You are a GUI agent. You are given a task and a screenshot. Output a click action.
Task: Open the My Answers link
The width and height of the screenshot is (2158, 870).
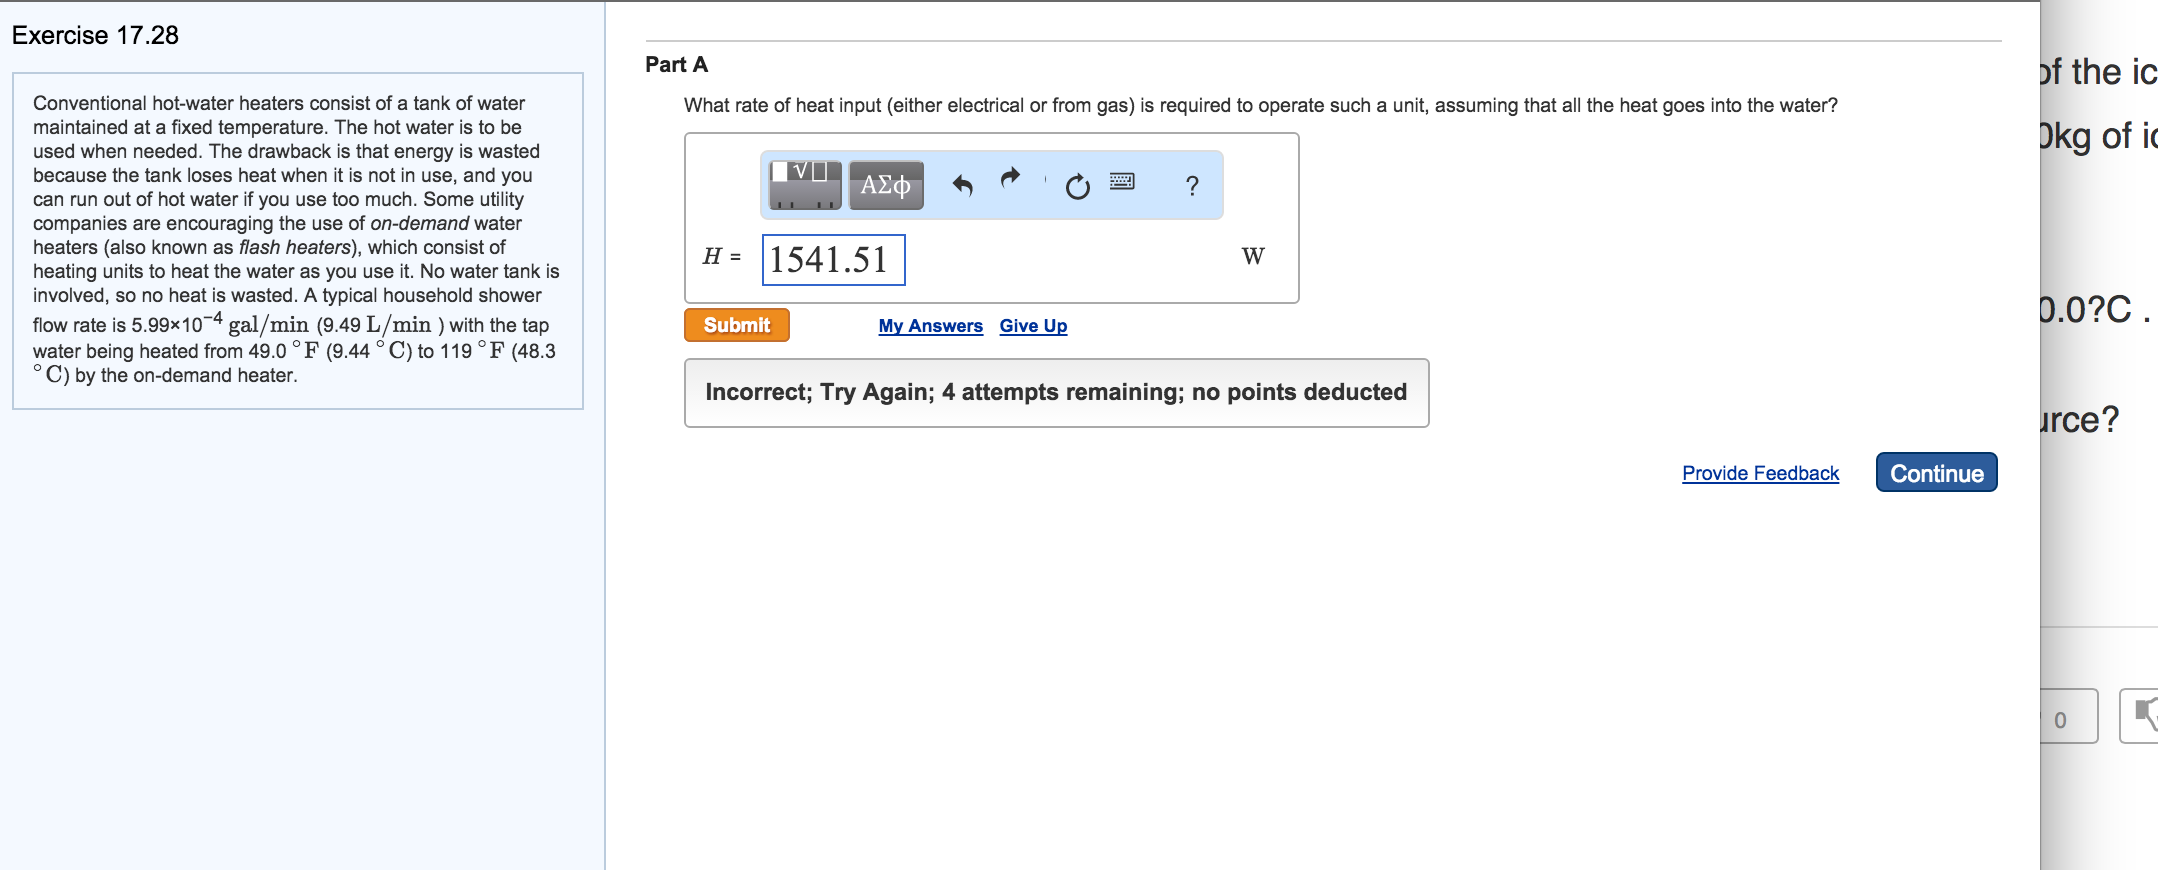point(930,326)
